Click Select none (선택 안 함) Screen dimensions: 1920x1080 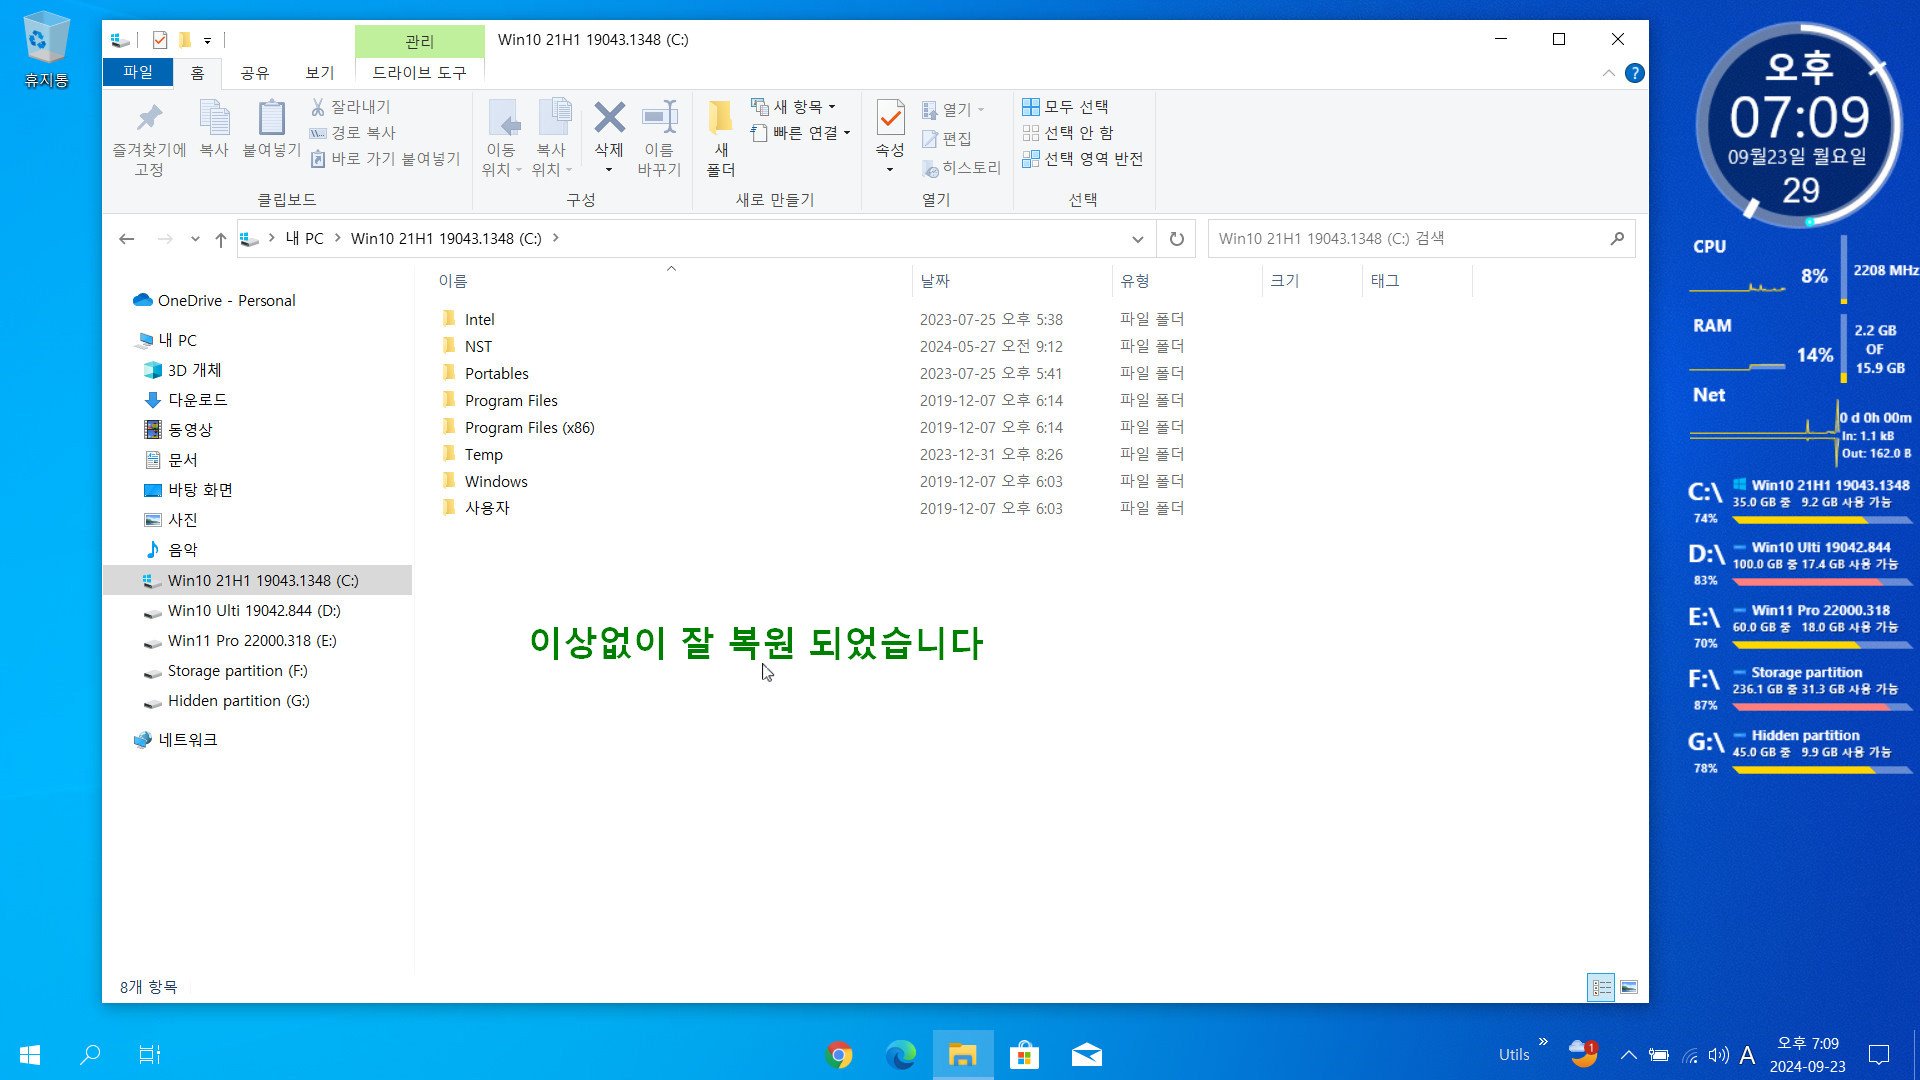pos(1068,132)
